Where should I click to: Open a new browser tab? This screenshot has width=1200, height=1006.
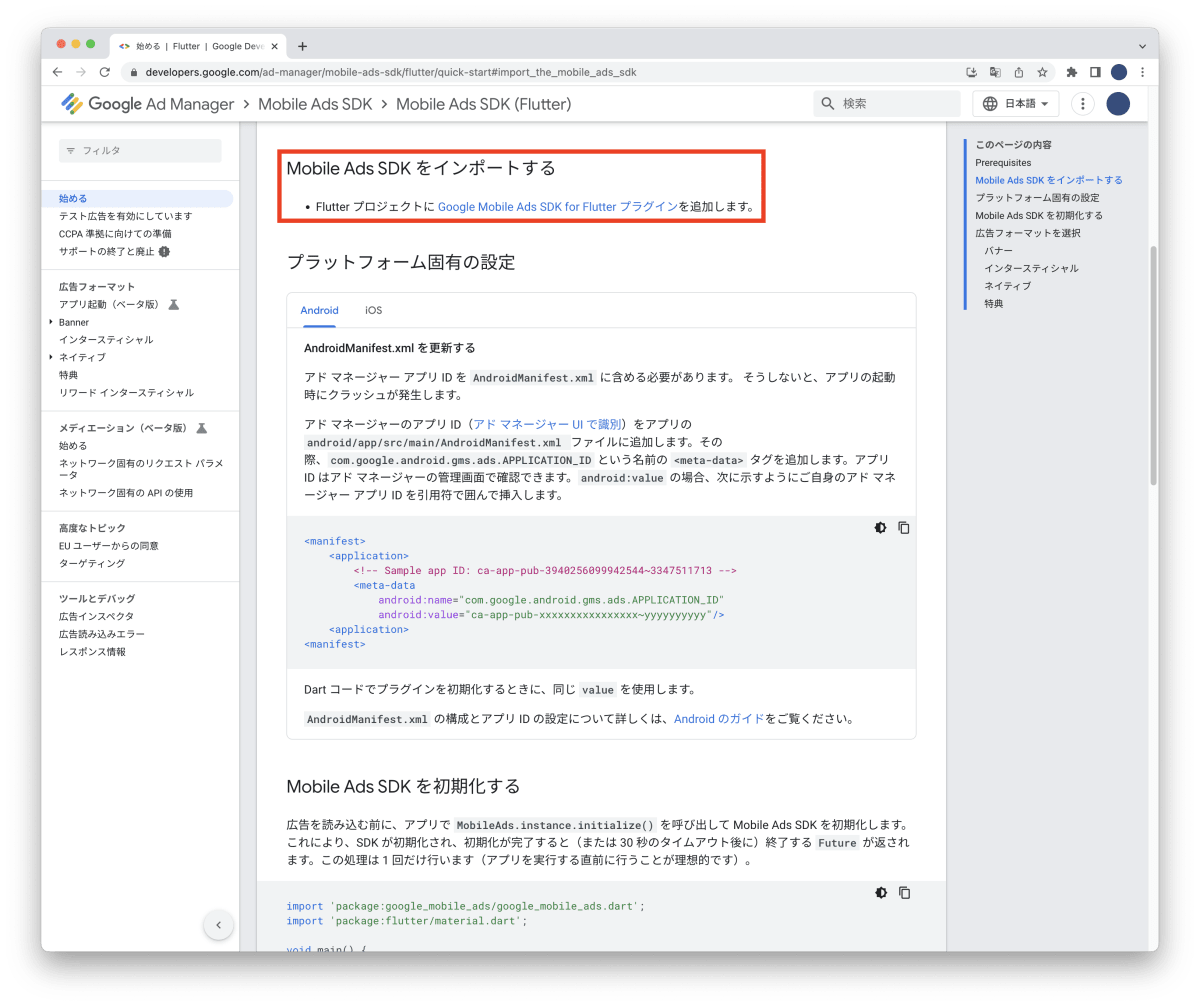pyautogui.click(x=302, y=46)
